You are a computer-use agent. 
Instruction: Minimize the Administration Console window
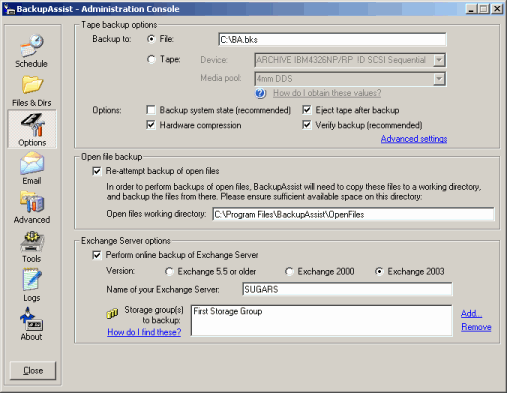pyautogui.click(x=471, y=9)
